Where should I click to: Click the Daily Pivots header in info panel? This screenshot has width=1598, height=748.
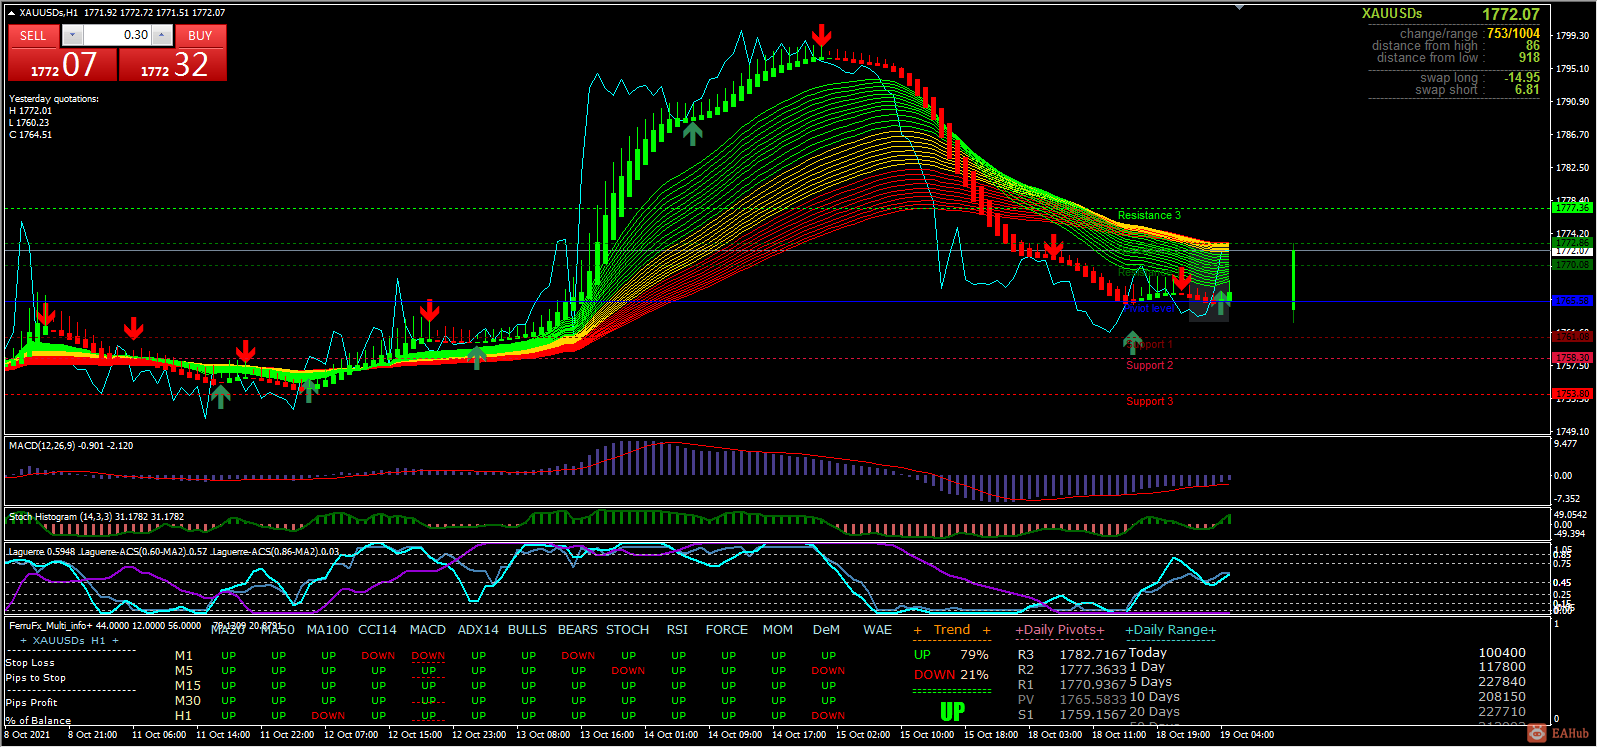1060,630
